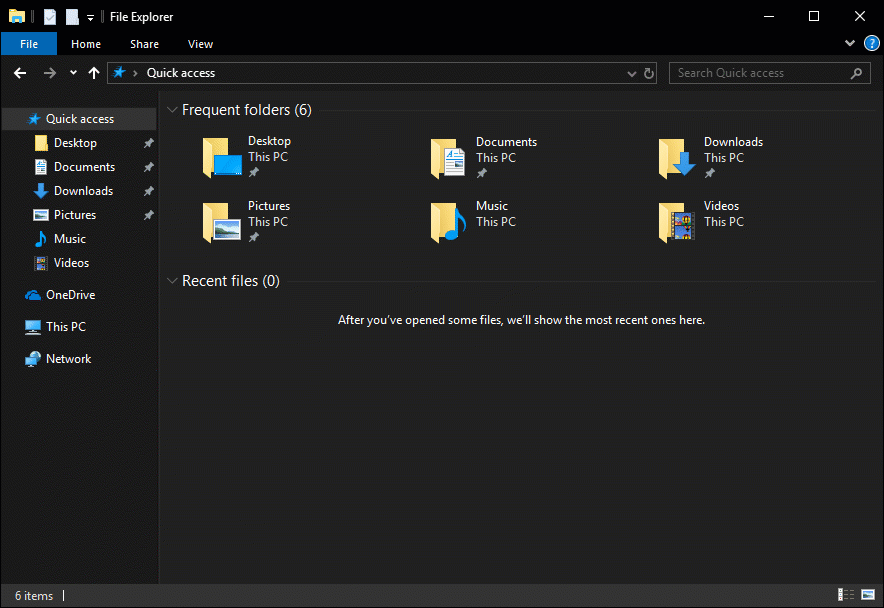This screenshot has width=884, height=608.
Task: Unpin Desktop from Quick access
Action: [148, 142]
